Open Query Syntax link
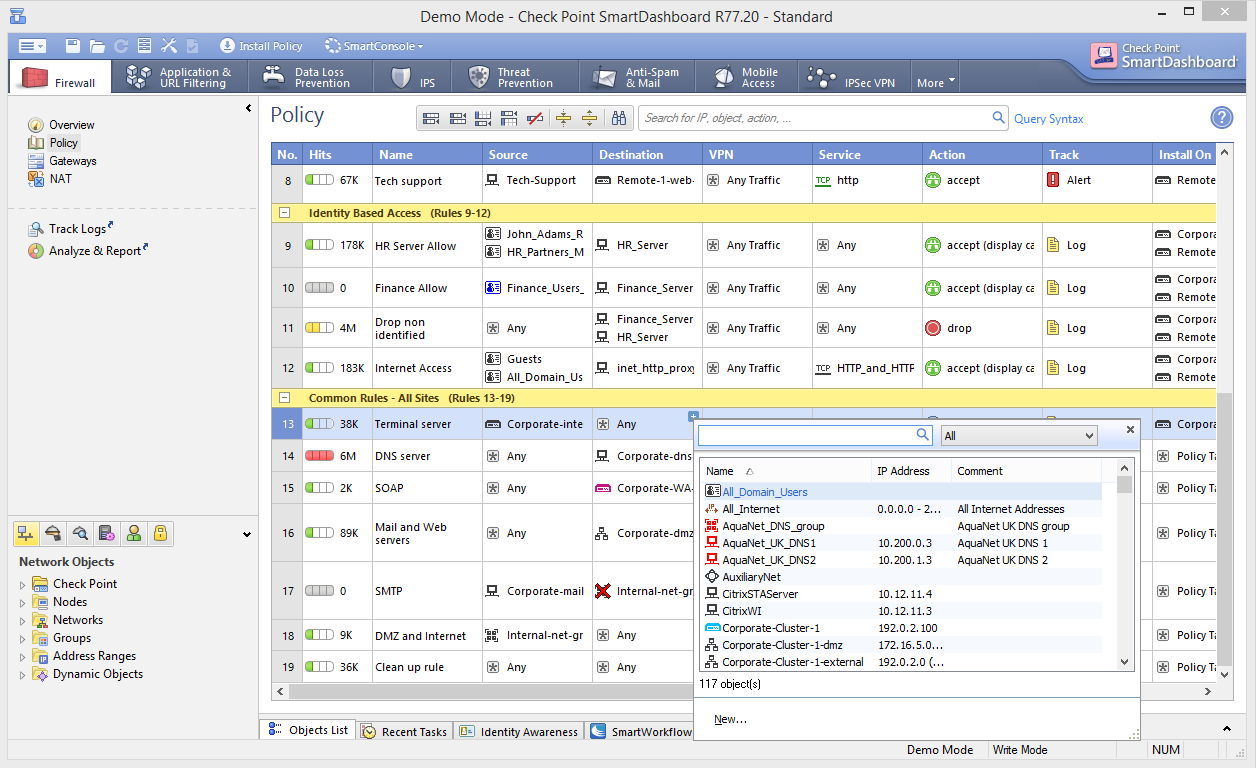Image resolution: width=1256 pixels, height=768 pixels. point(1049,119)
